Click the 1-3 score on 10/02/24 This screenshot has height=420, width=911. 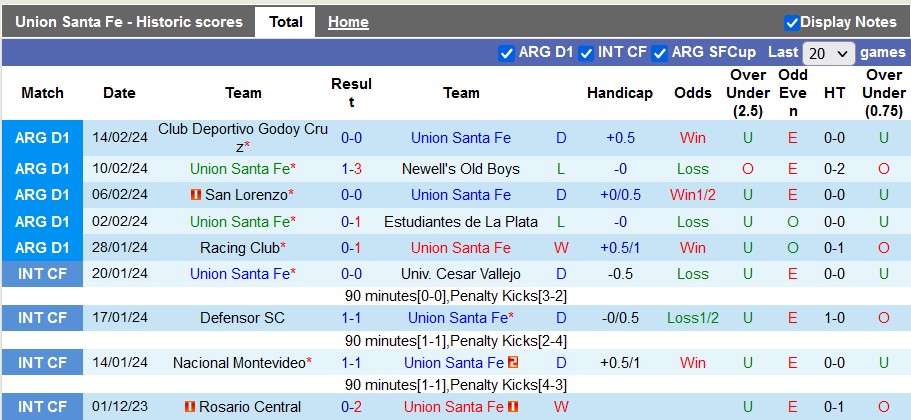point(351,169)
